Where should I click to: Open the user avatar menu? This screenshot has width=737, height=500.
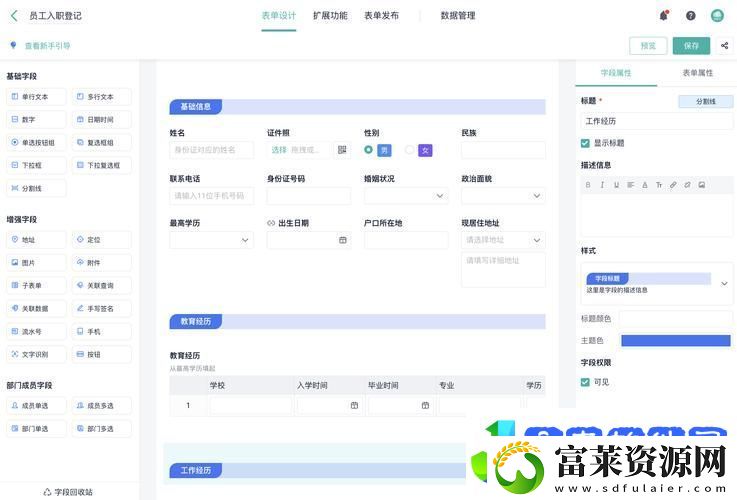(717, 16)
